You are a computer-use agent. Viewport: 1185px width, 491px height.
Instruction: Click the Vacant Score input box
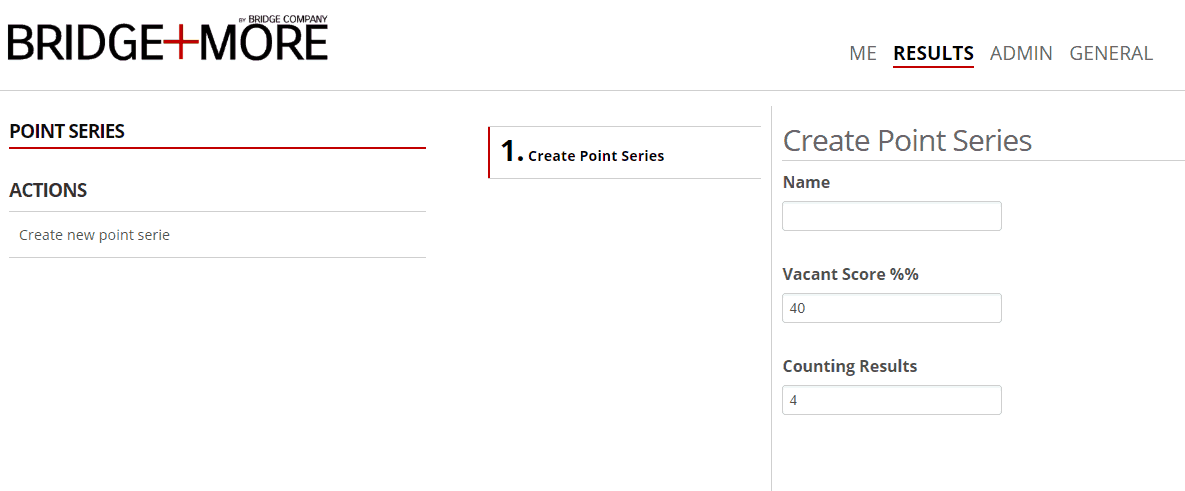click(x=891, y=308)
